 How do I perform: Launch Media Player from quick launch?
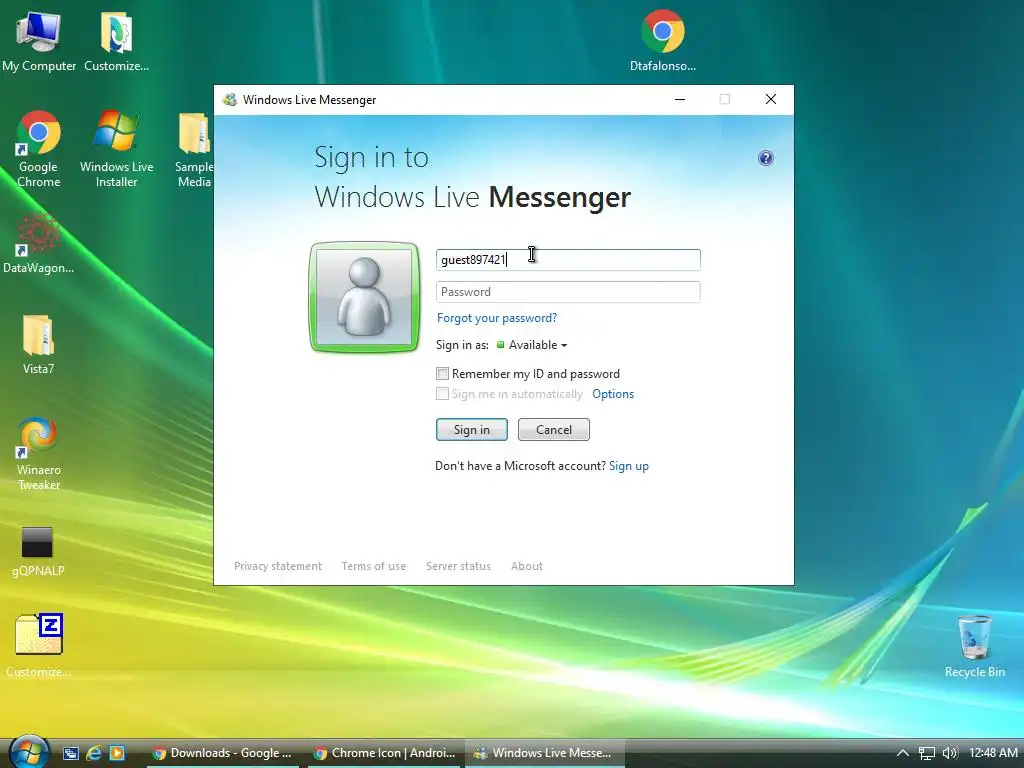117,753
